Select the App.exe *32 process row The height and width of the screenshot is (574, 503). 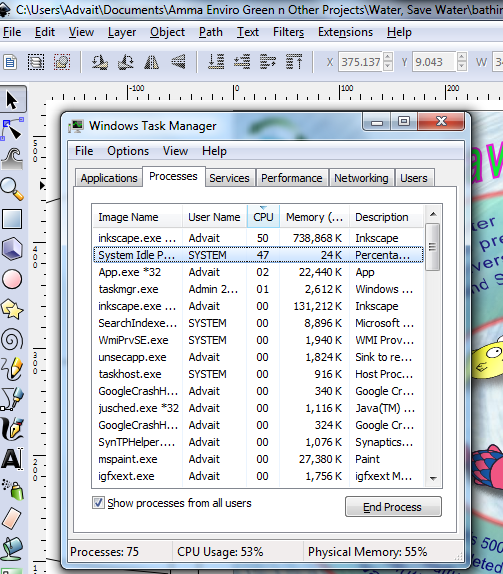point(258,272)
